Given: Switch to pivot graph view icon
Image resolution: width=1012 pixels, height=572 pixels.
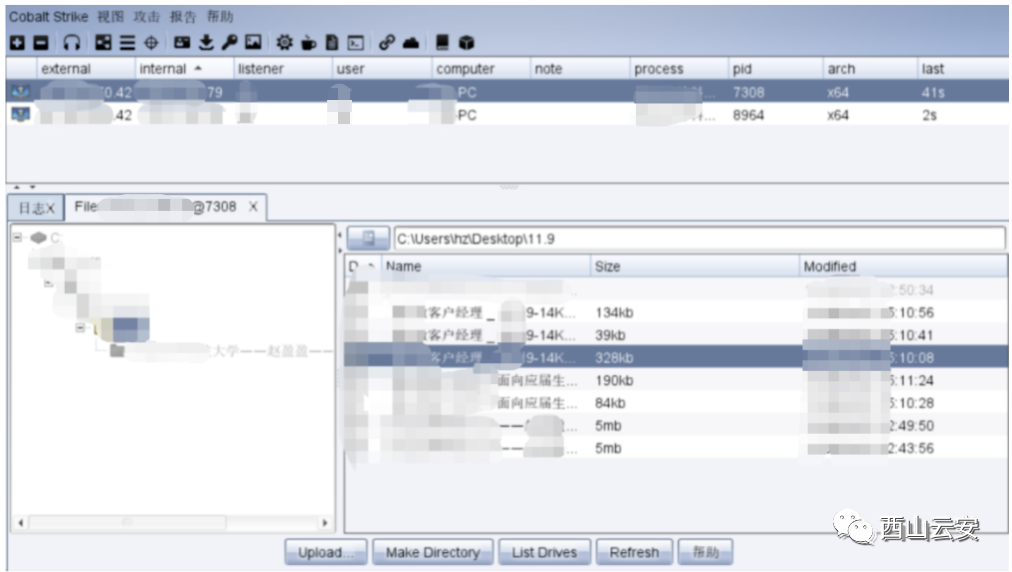Looking at the screenshot, I should click(103, 43).
